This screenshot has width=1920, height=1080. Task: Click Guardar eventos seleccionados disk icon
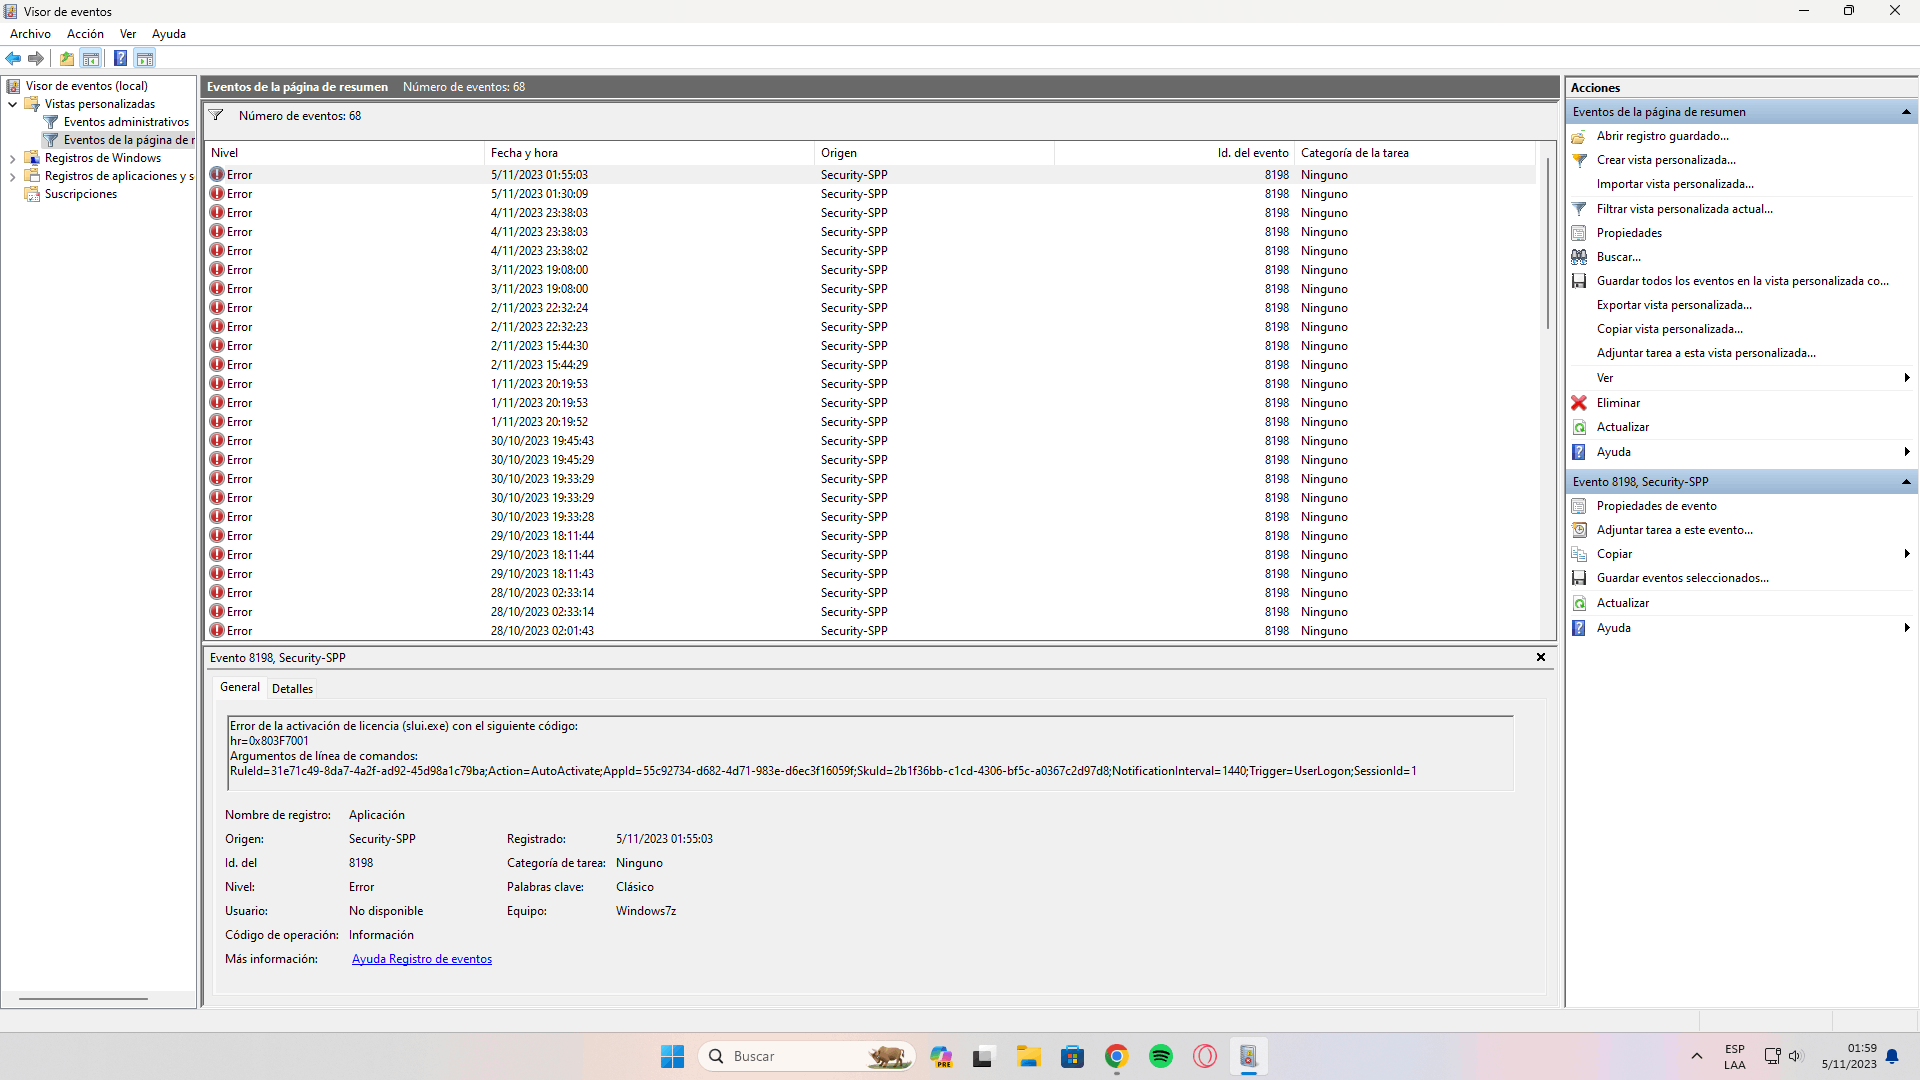pyautogui.click(x=1579, y=578)
